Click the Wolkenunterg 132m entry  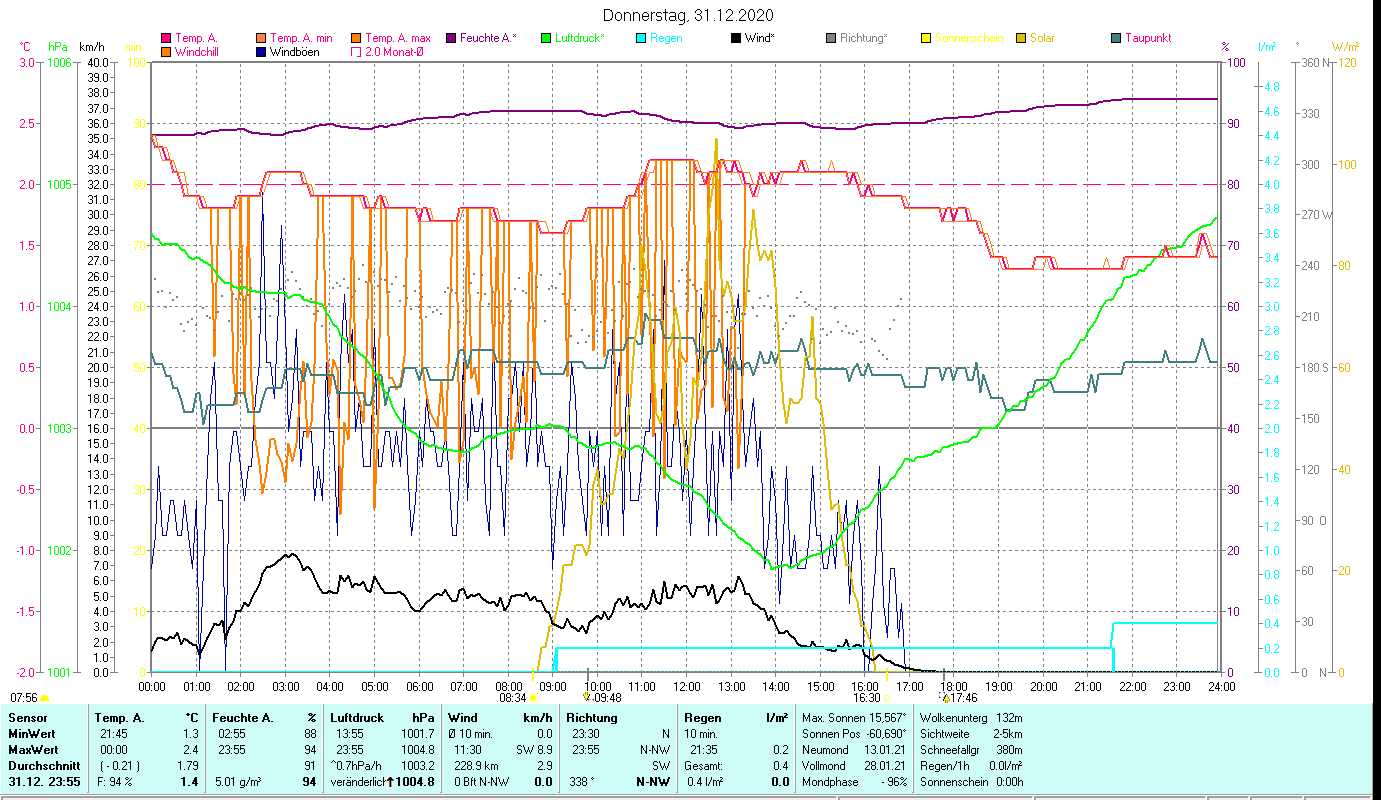coord(970,718)
